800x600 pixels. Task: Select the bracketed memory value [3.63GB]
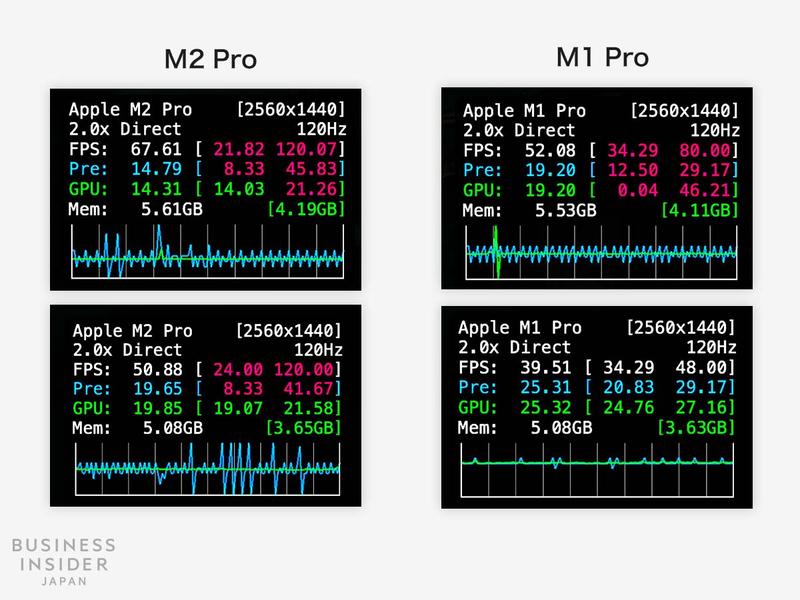tap(696, 427)
